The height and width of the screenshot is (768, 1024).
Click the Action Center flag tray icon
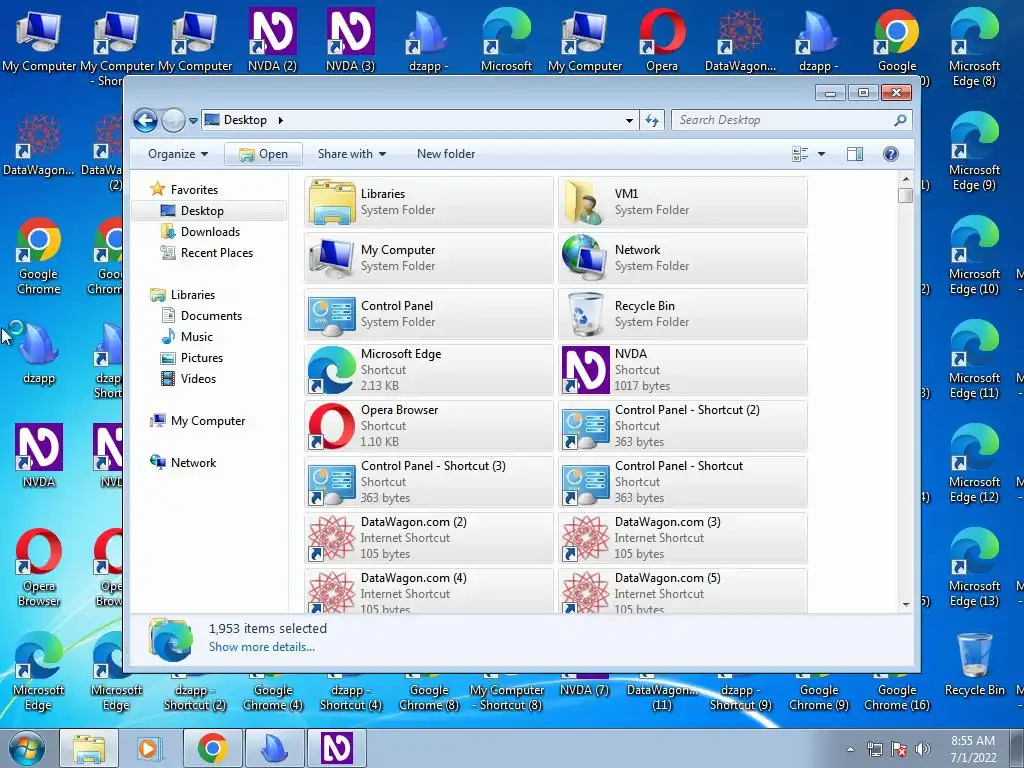[x=899, y=749]
